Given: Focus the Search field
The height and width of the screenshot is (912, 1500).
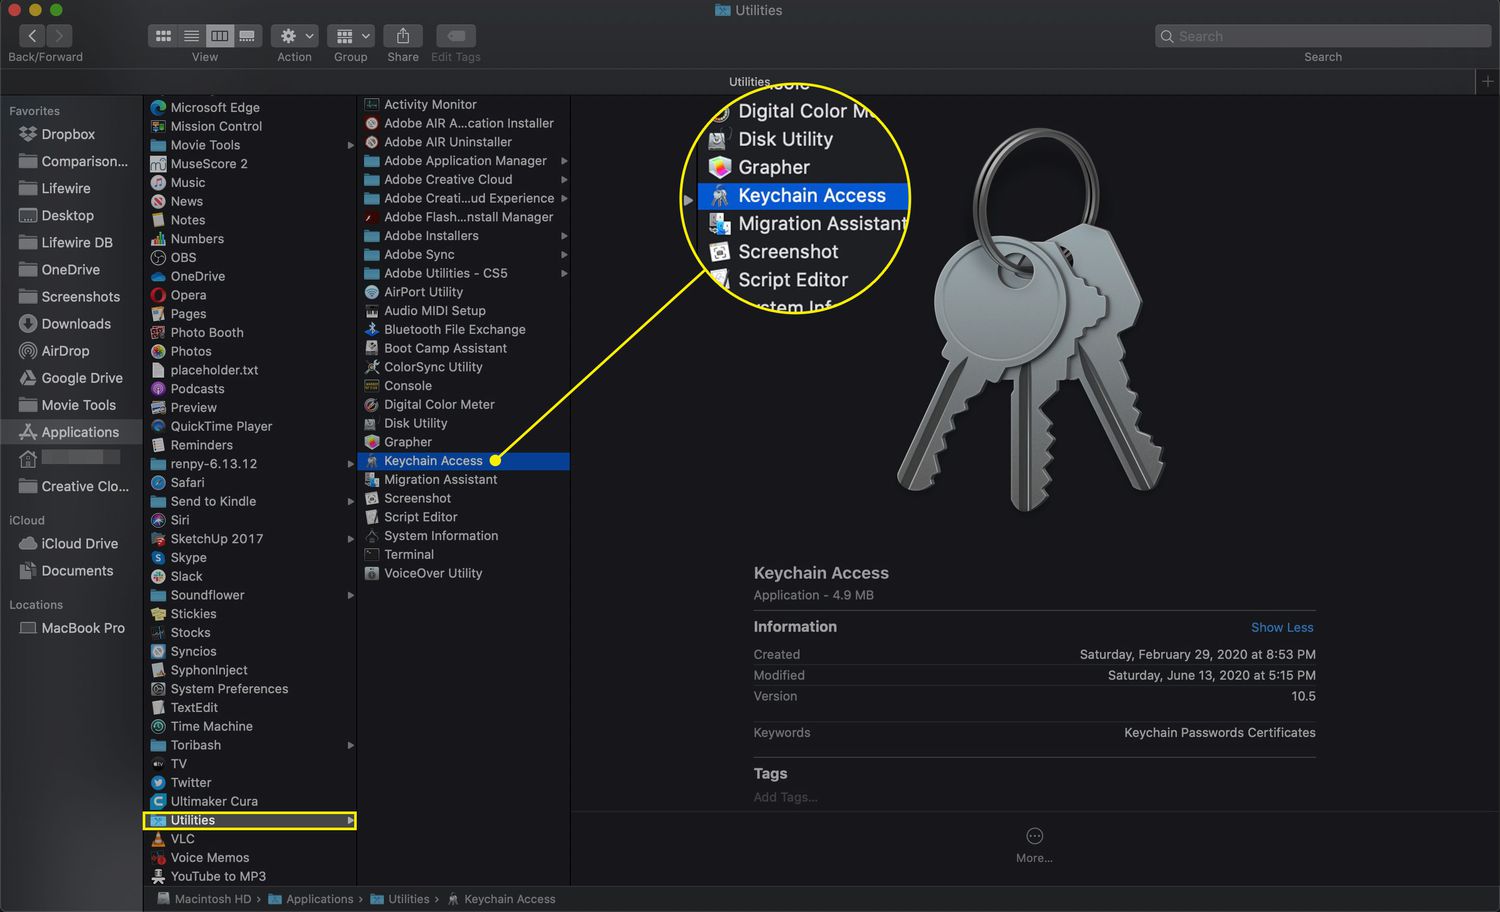Looking at the screenshot, I should pos(1323,36).
